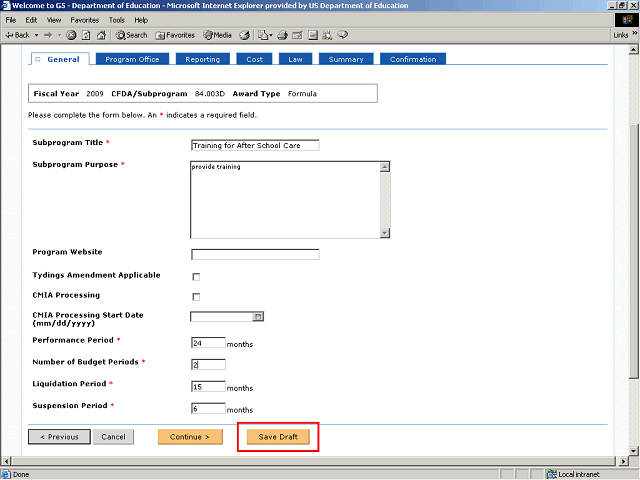Open the Discuss toolbar icon
Viewport: 640px width, 480px height.
(313, 36)
